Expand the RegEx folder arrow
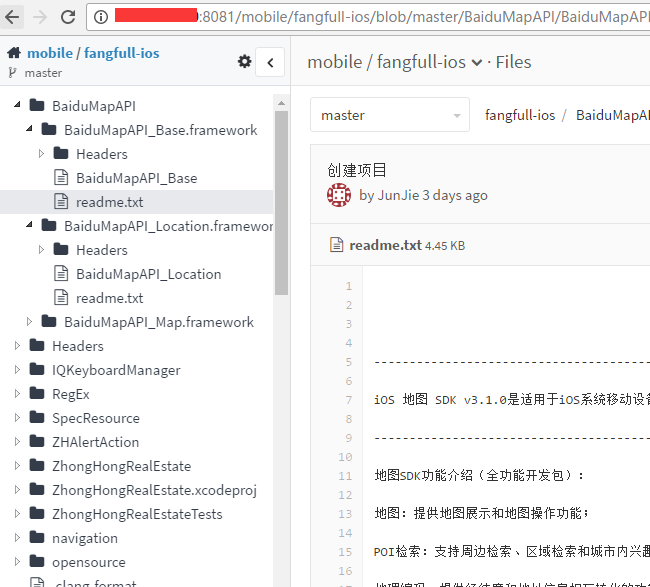Screen dimensions: 650x587 [x=17, y=393]
